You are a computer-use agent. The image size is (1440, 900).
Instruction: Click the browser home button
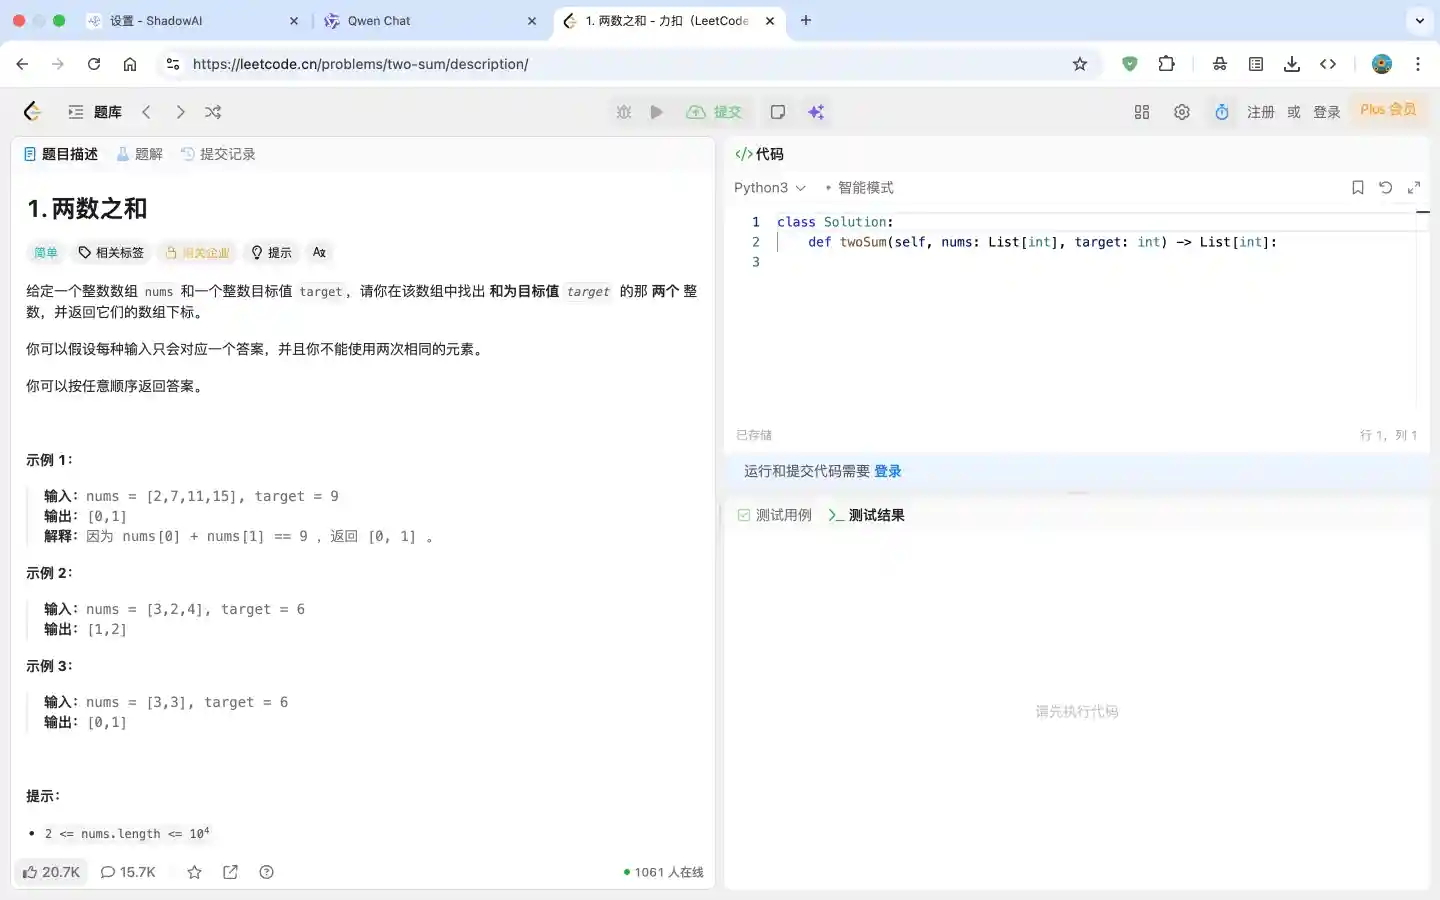tap(130, 64)
